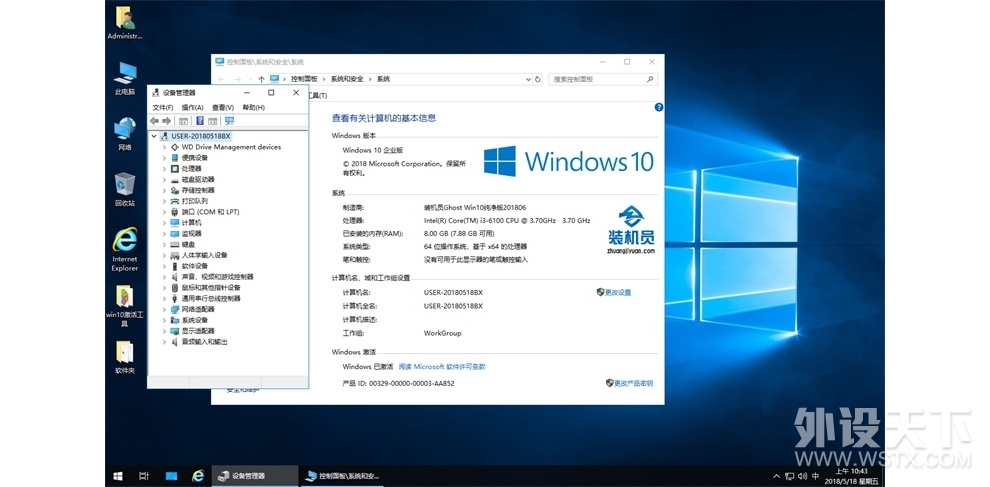Expand the 处理器 node

[x=165, y=169]
